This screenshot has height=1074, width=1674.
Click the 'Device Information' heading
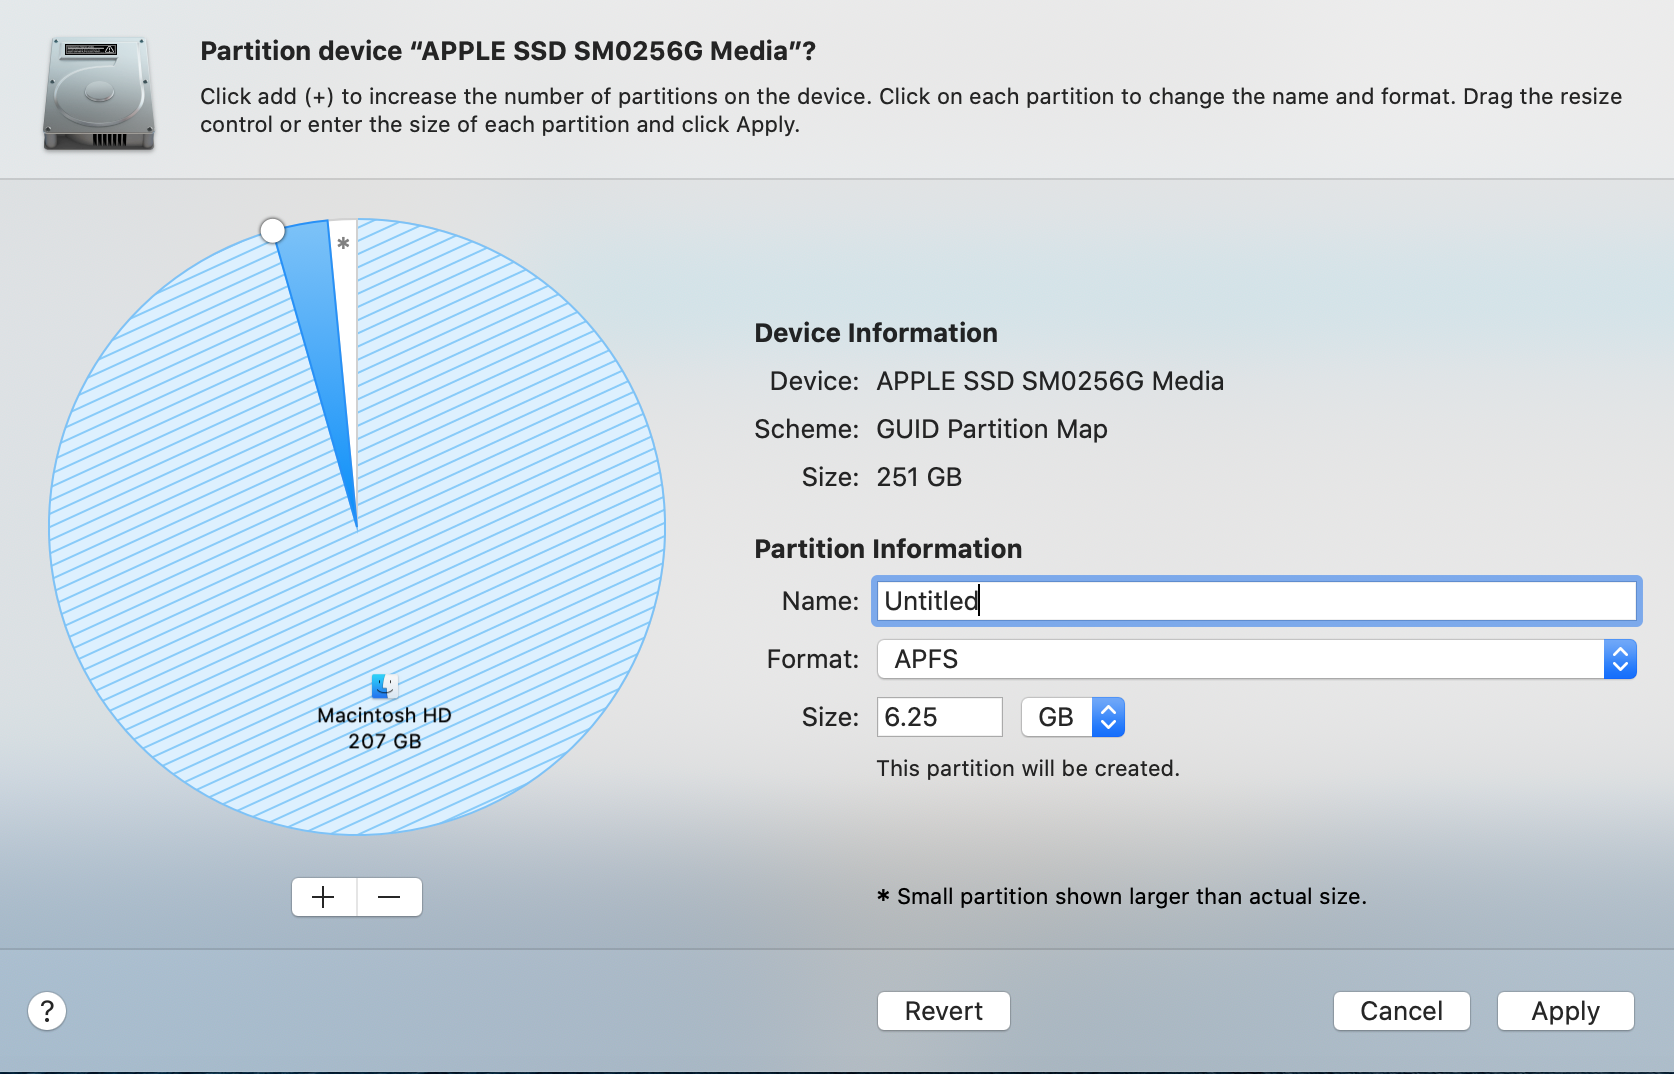[876, 333]
